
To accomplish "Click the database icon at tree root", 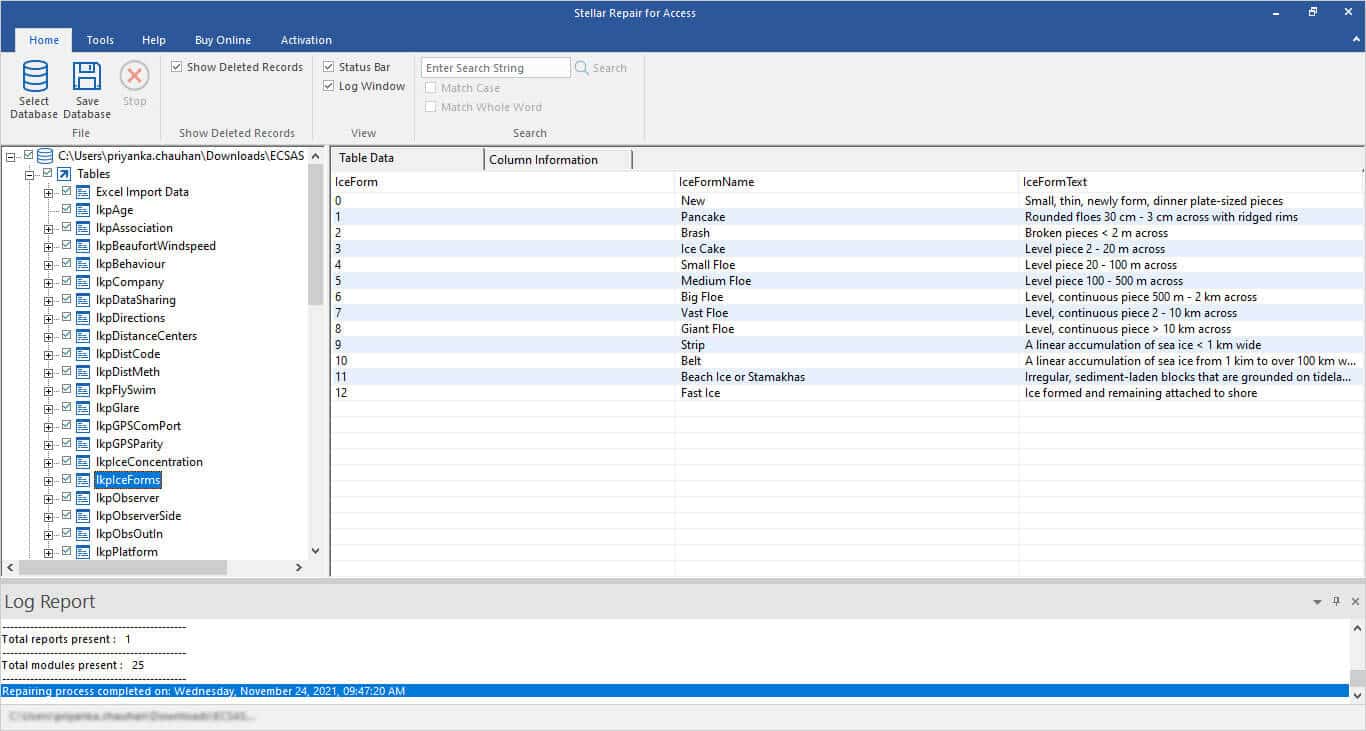I will click(x=45, y=156).
